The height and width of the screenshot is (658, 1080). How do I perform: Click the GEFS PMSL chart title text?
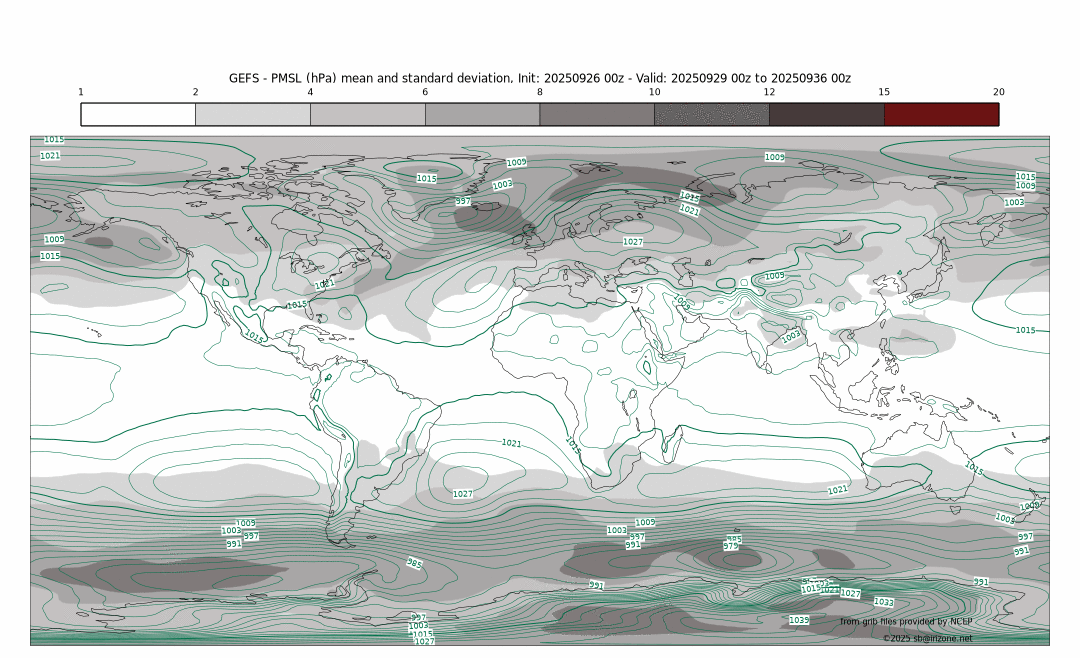click(540, 78)
